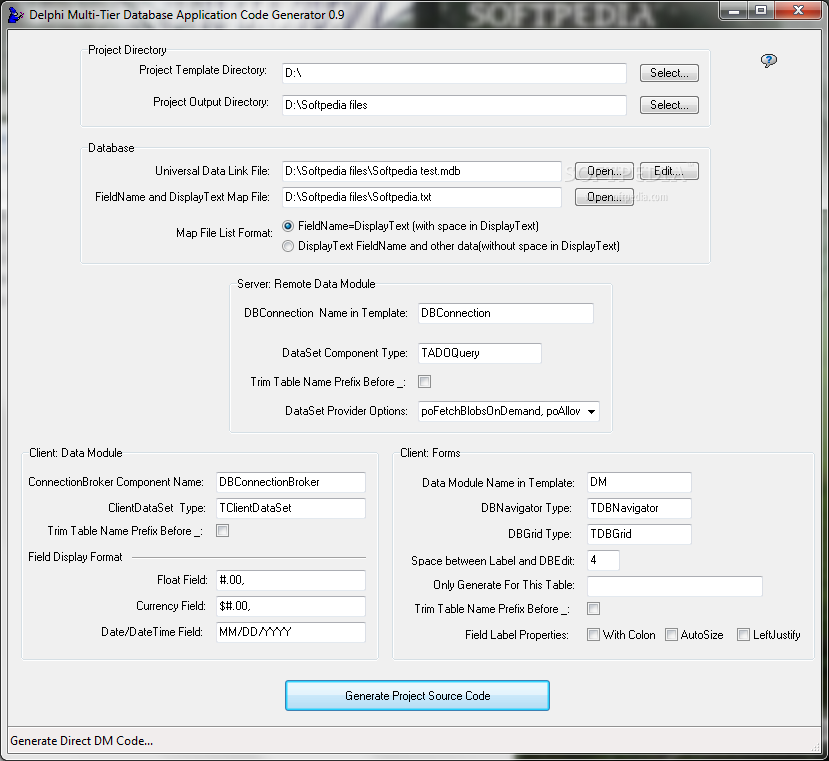The width and height of the screenshot is (829, 761).
Task: Click Universal Data Link File field
Action: [421, 171]
